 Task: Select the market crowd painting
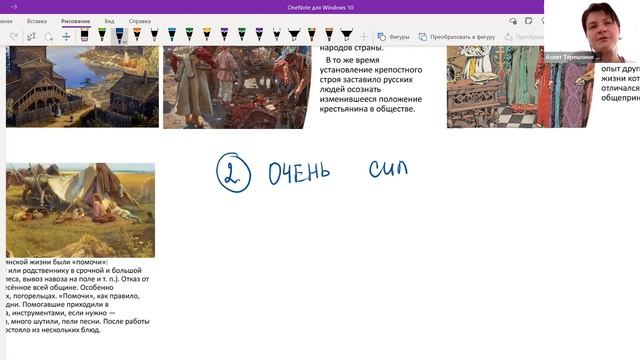[x=237, y=87]
